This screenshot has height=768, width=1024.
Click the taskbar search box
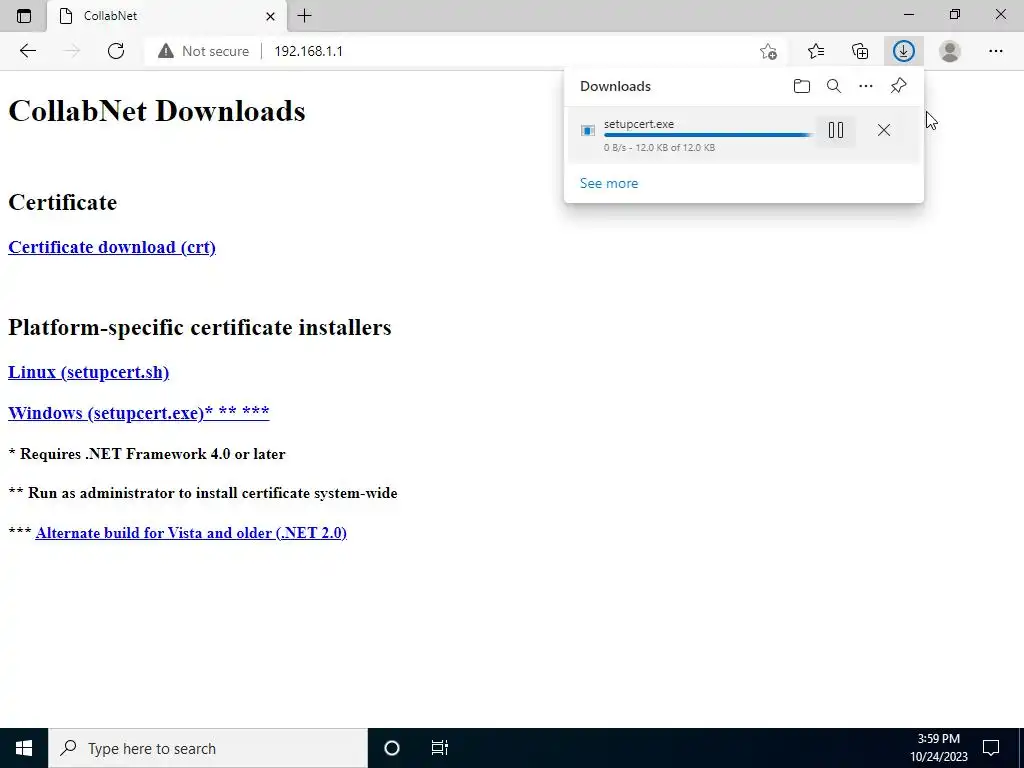(x=208, y=748)
